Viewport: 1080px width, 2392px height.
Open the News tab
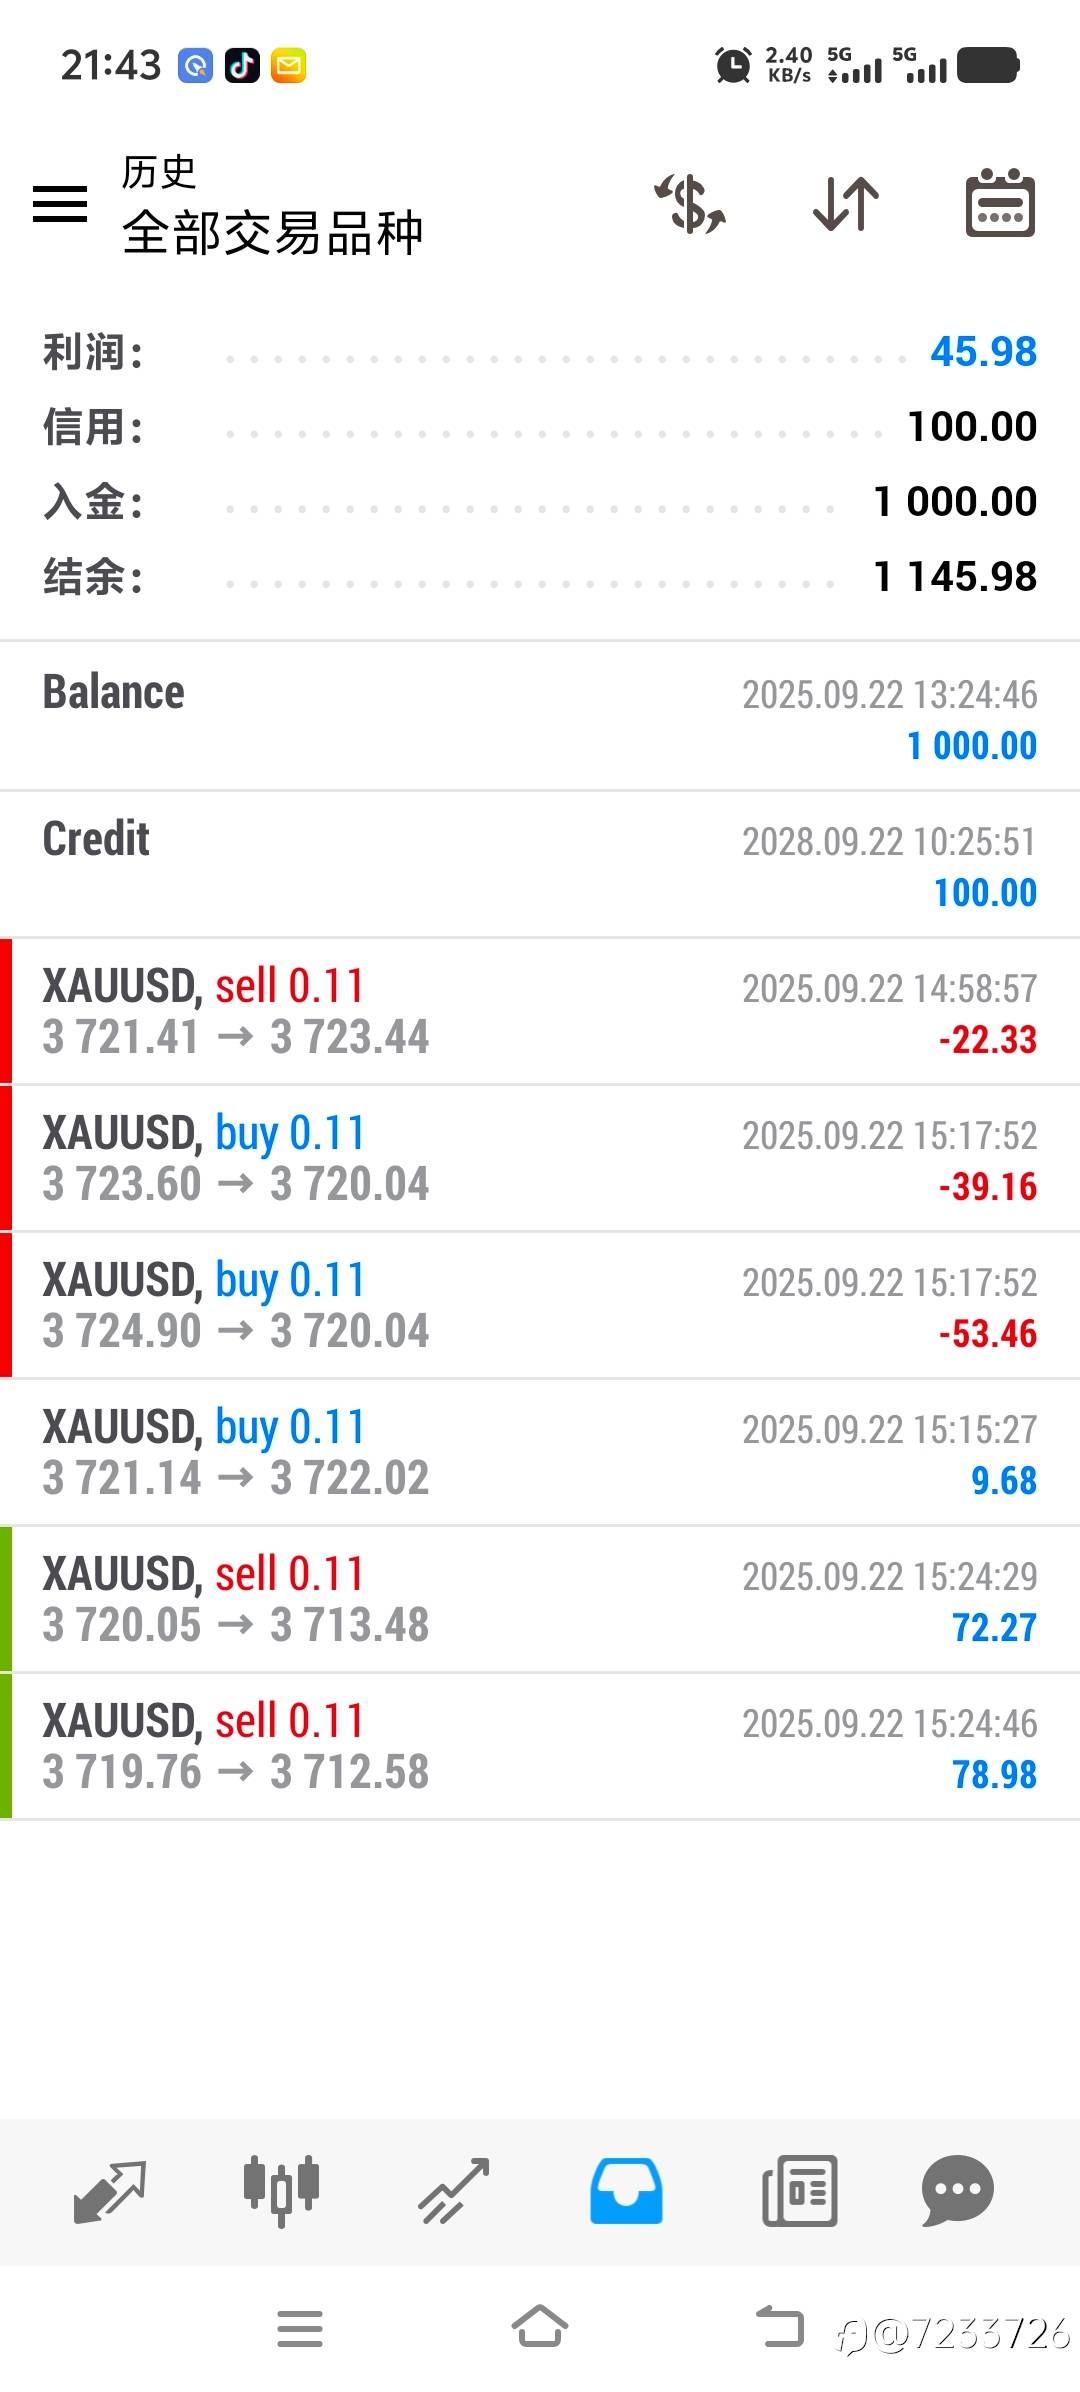coord(799,2190)
